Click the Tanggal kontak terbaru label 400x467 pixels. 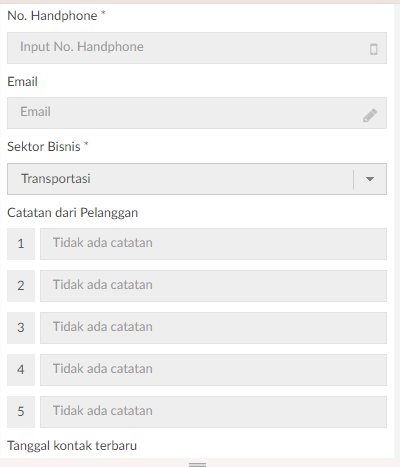point(72,446)
